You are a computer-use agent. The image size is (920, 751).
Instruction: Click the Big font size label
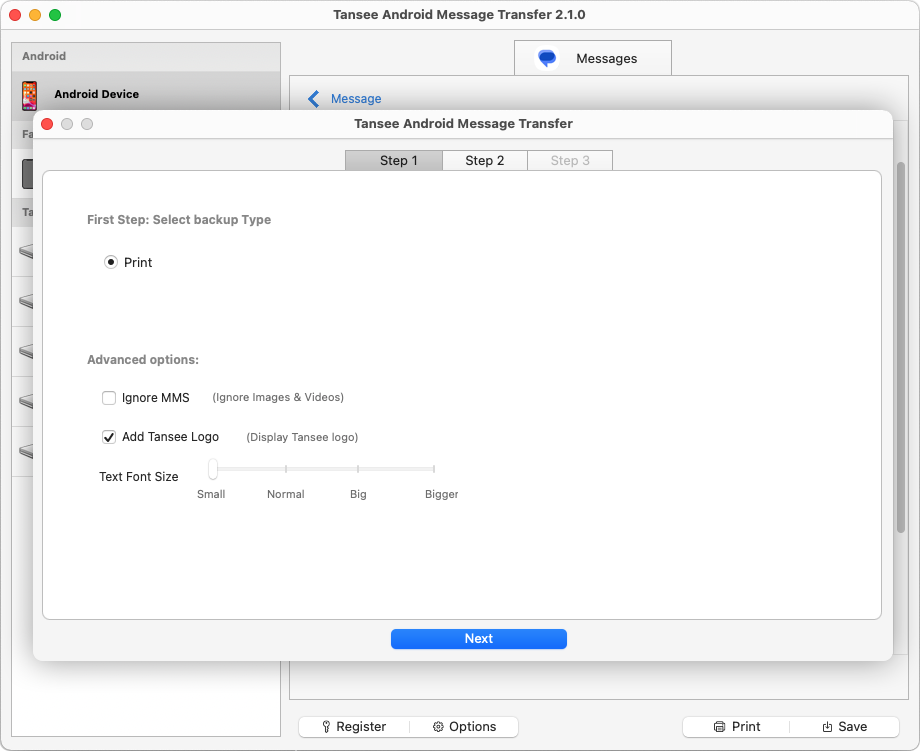358,494
